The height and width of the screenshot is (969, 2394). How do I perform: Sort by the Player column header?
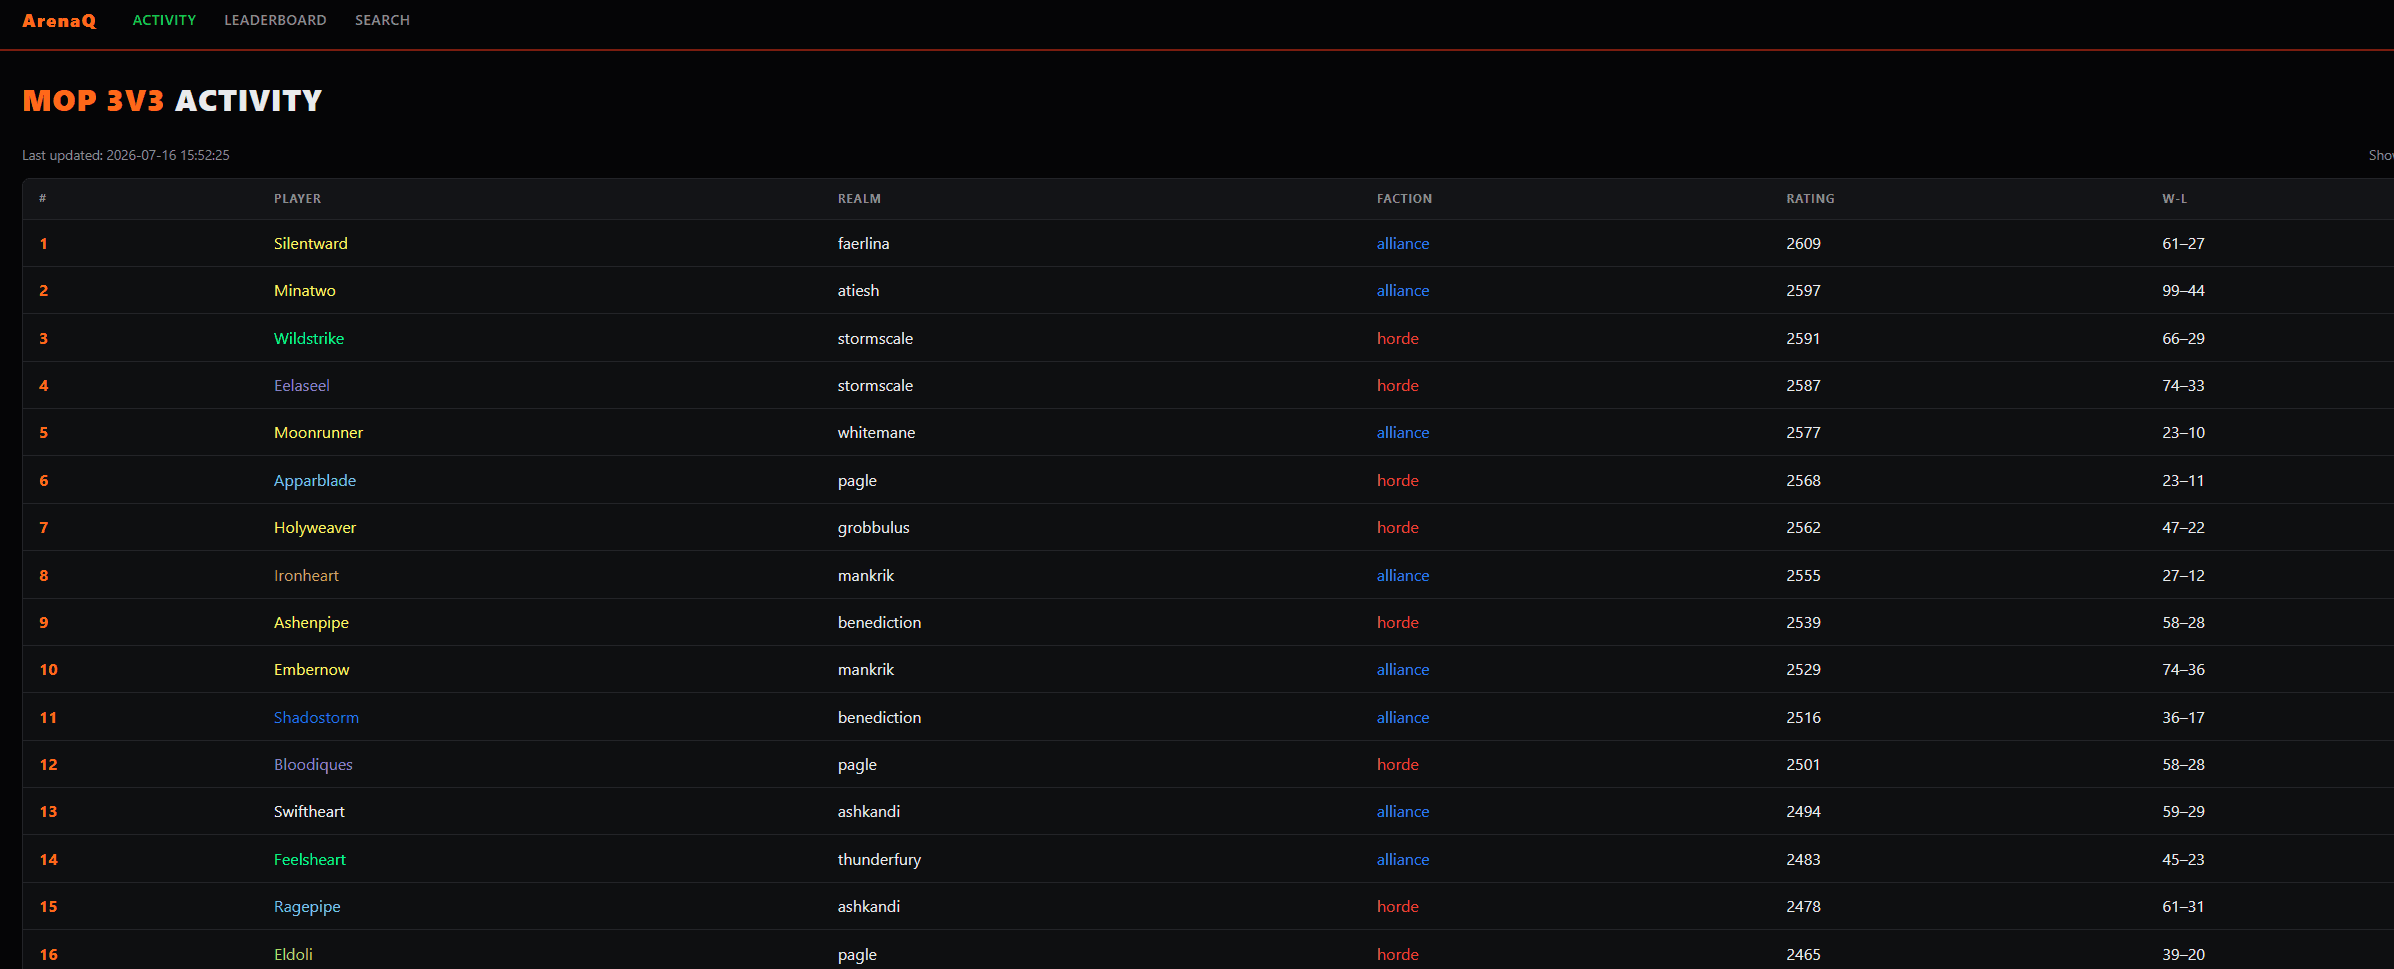pyautogui.click(x=297, y=199)
